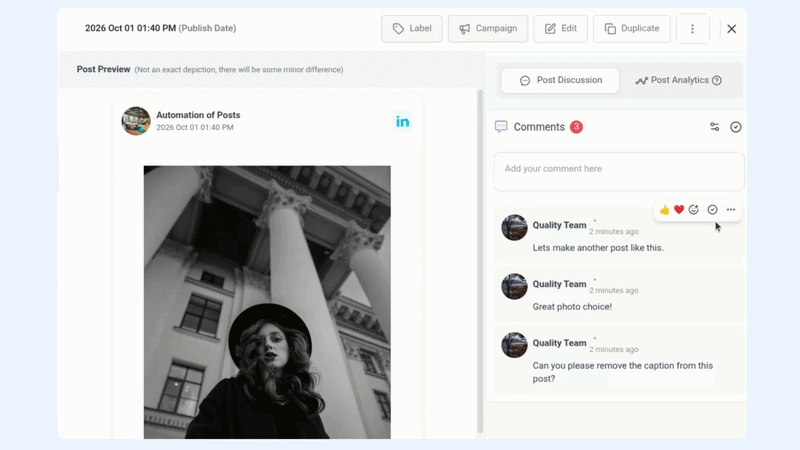Open comments filter settings icon
The width and height of the screenshot is (800, 450).
tap(714, 127)
